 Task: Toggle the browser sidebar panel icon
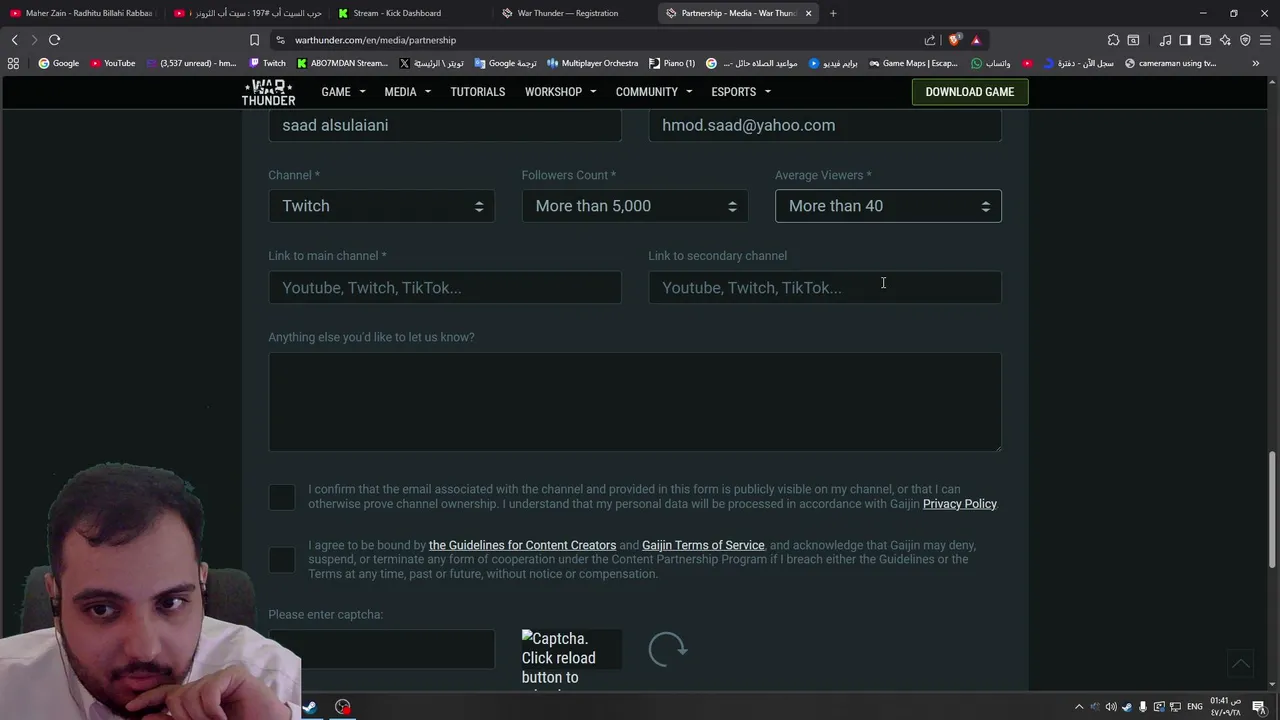click(x=1185, y=40)
